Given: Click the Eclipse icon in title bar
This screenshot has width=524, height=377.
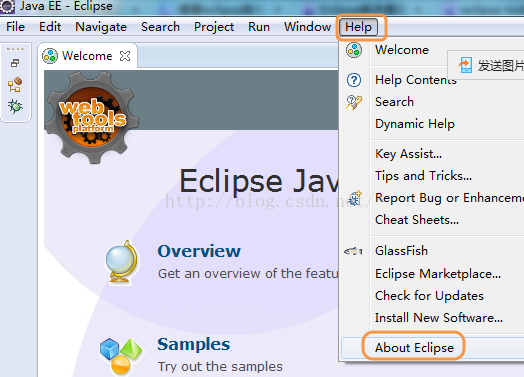Looking at the screenshot, I should click(7, 6).
